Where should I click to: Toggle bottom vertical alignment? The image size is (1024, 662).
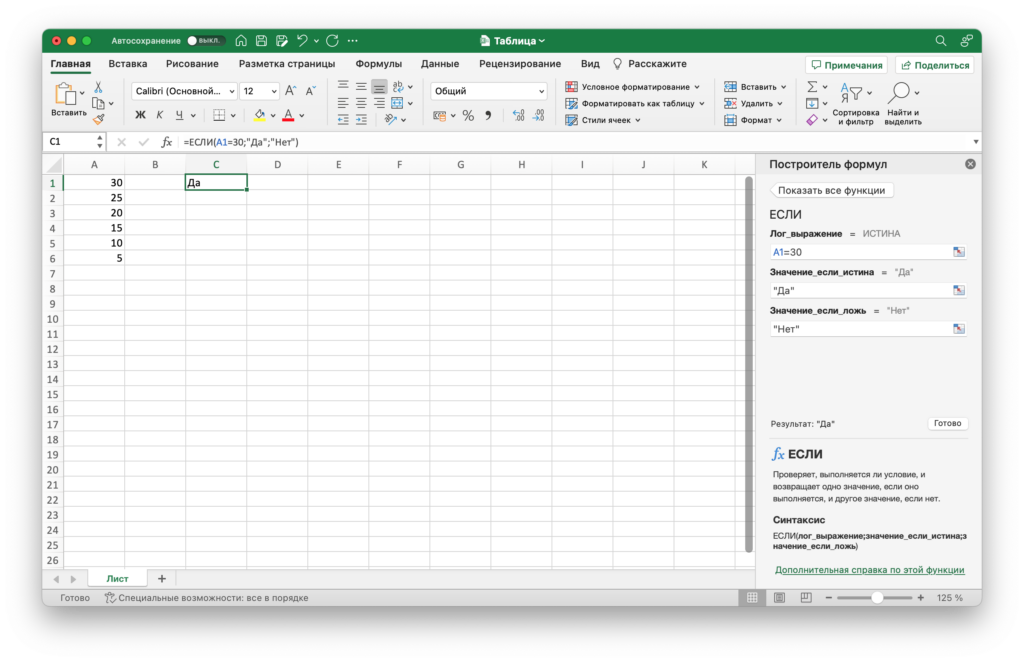(379, 86)
